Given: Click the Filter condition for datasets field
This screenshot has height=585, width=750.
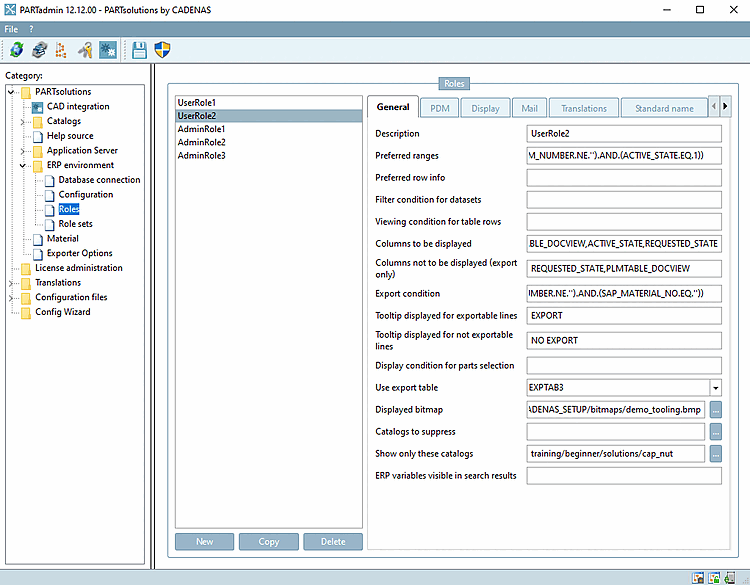Looking at the screenshot, I should (x=624, y=199).
